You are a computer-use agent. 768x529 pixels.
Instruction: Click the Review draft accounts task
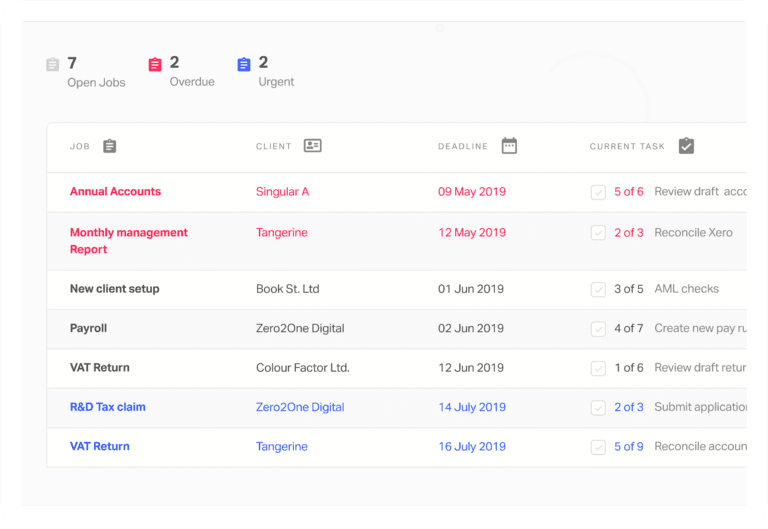700,192
